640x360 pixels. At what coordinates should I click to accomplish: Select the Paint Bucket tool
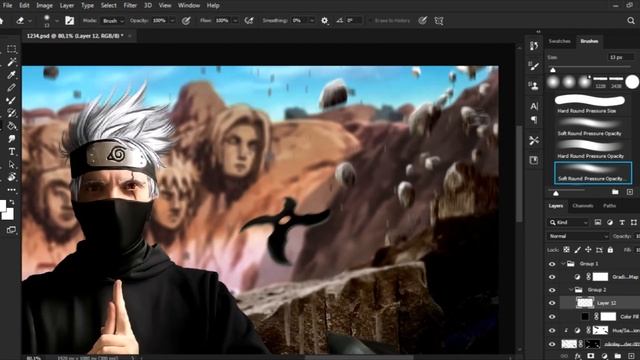pos(11,126)
